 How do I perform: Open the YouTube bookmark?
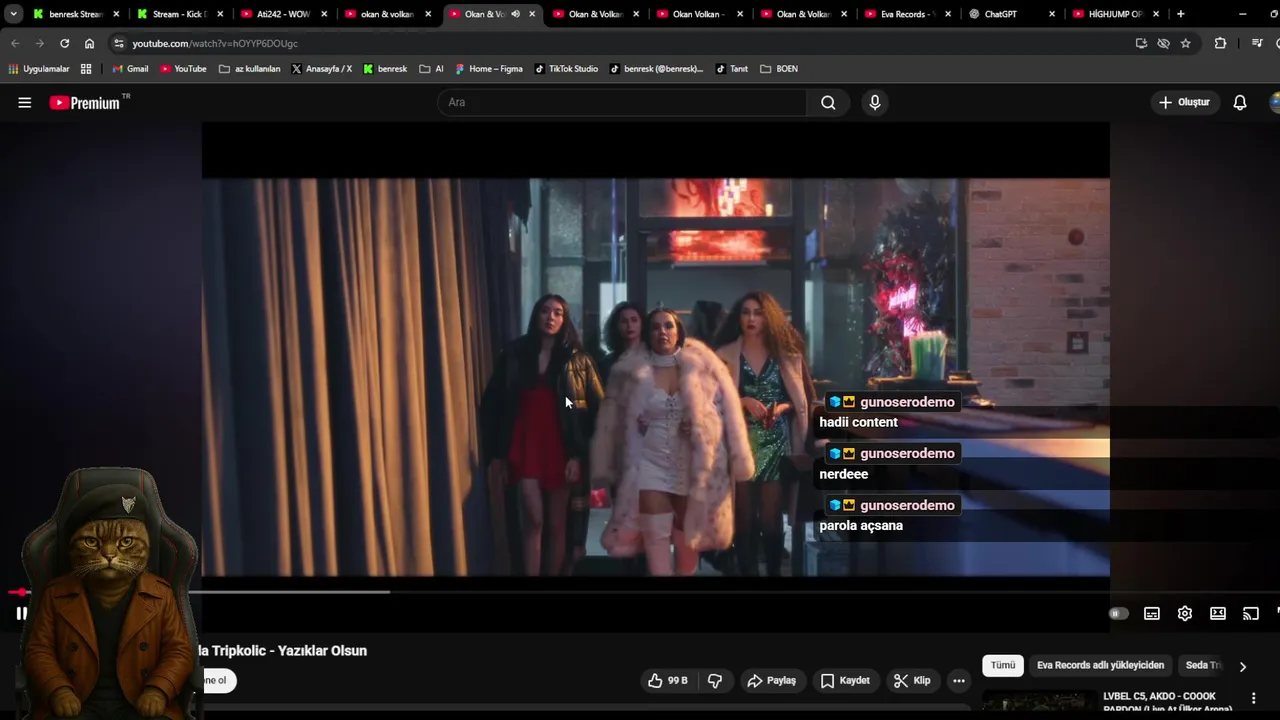tap(183, 69)
